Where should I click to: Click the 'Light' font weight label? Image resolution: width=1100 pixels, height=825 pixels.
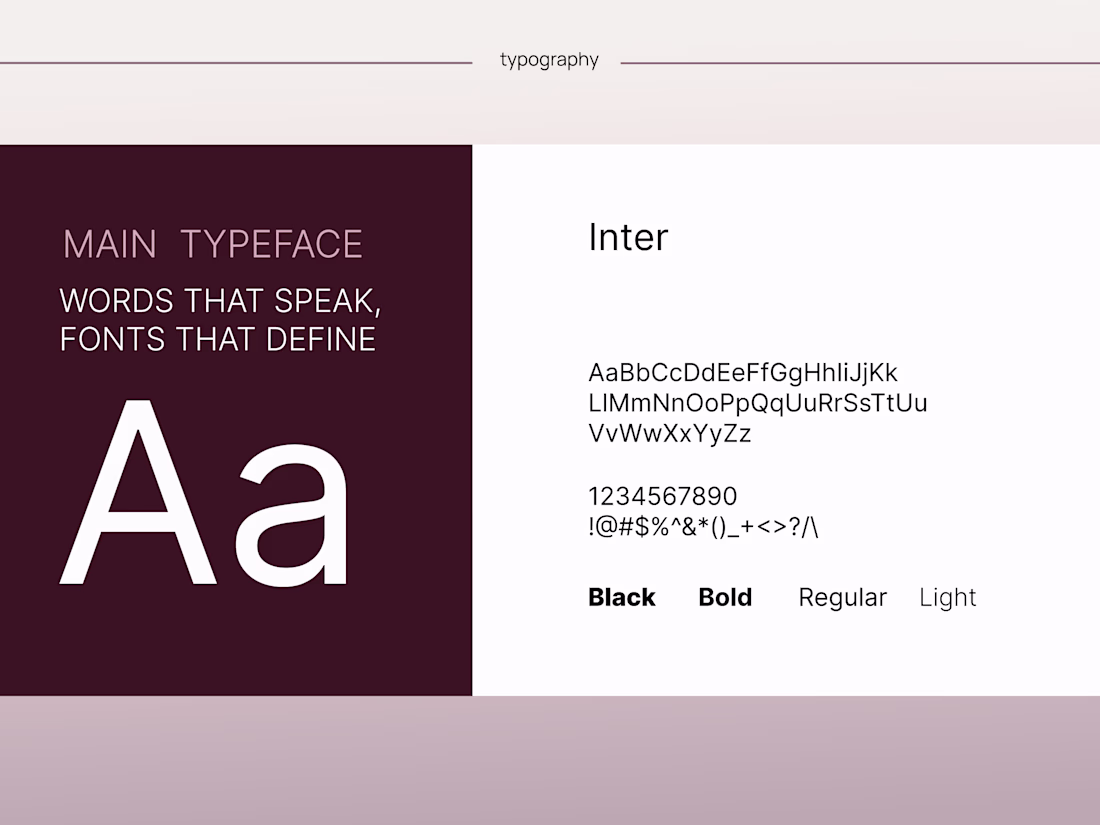pos(948,598)
